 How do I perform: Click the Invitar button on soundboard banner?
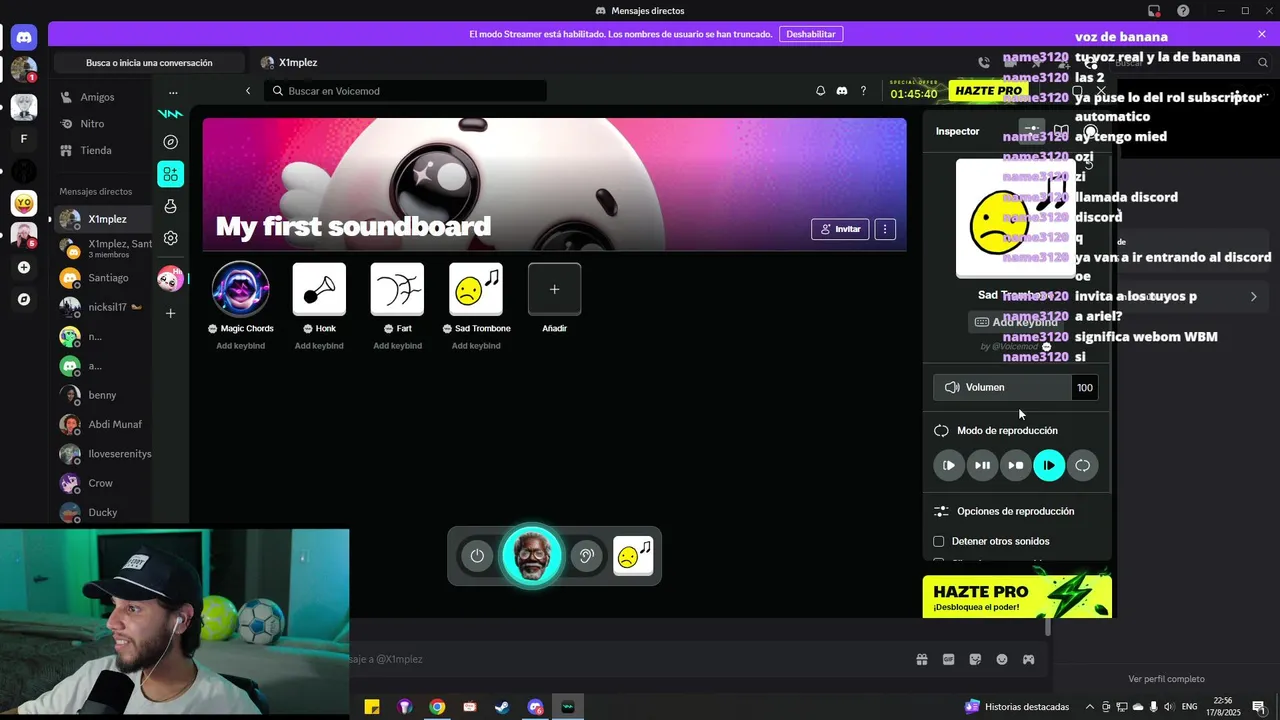[x=840, y=229]
